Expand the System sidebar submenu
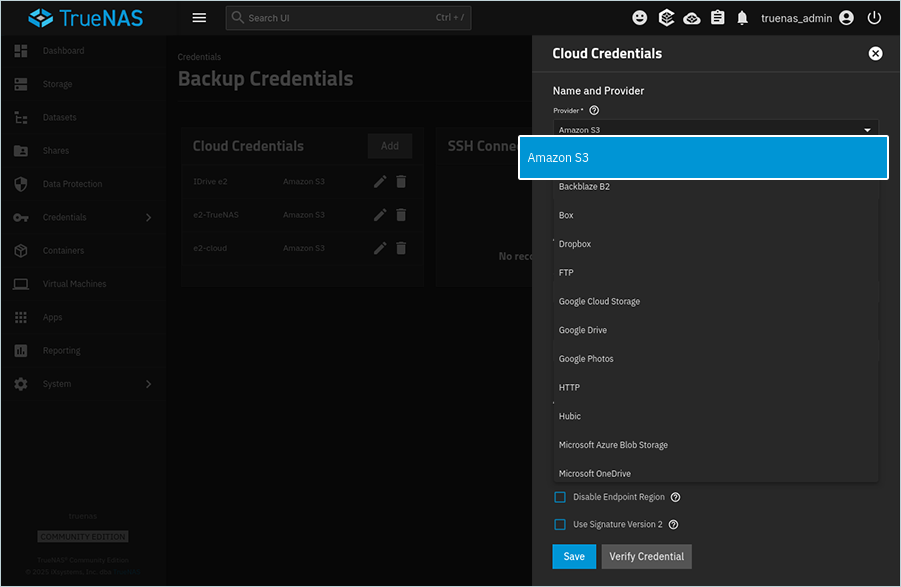 (x=149, y=384)
